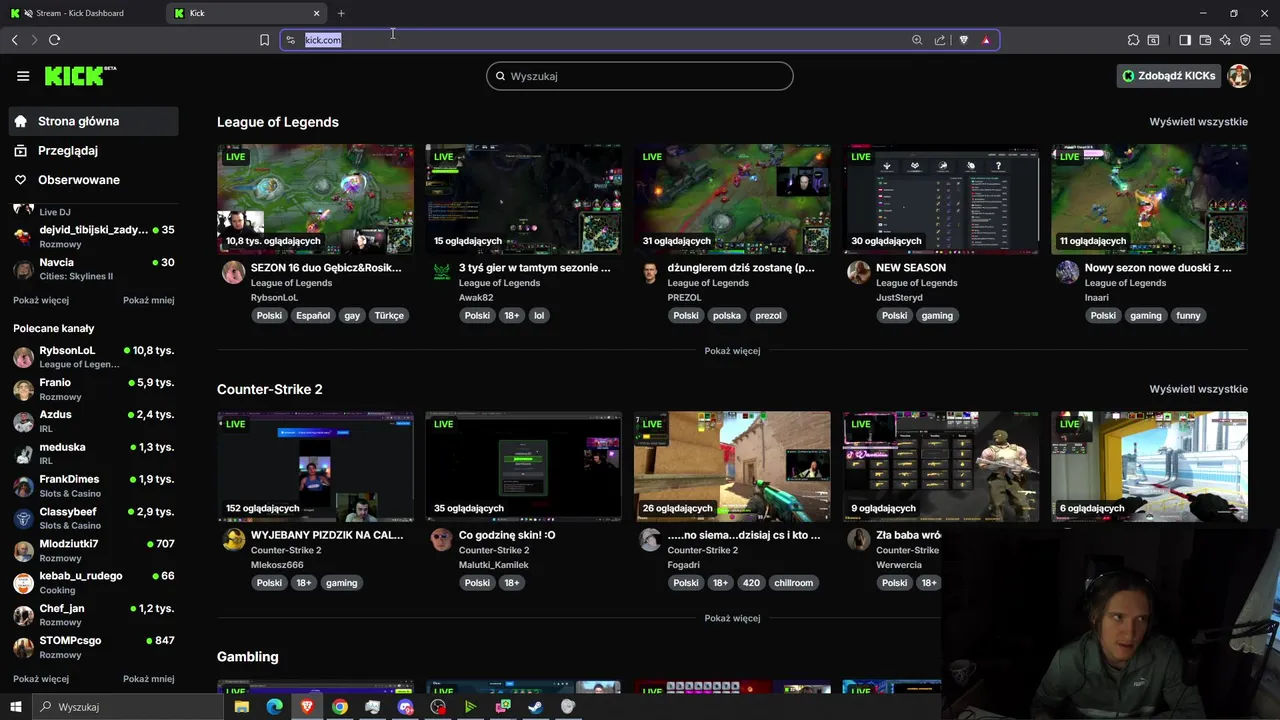The width and height of the screenshot is (1280, 720).
Task: Reload the page with the refresh icon
Action: (54, 40)
